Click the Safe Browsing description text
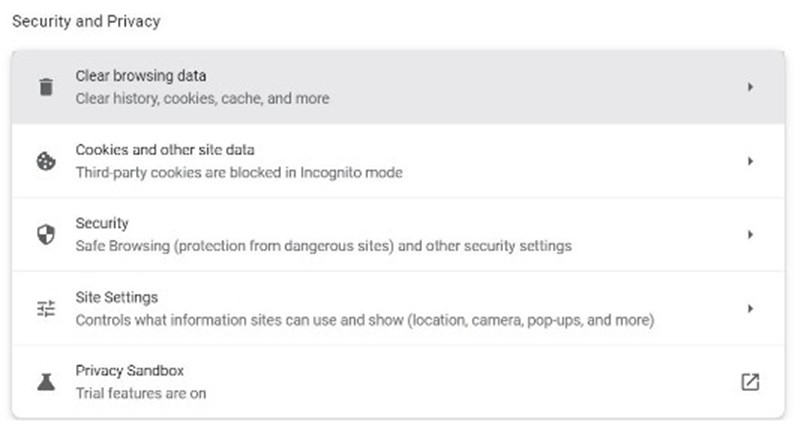The image size is (801, 434). click(323, 246)
